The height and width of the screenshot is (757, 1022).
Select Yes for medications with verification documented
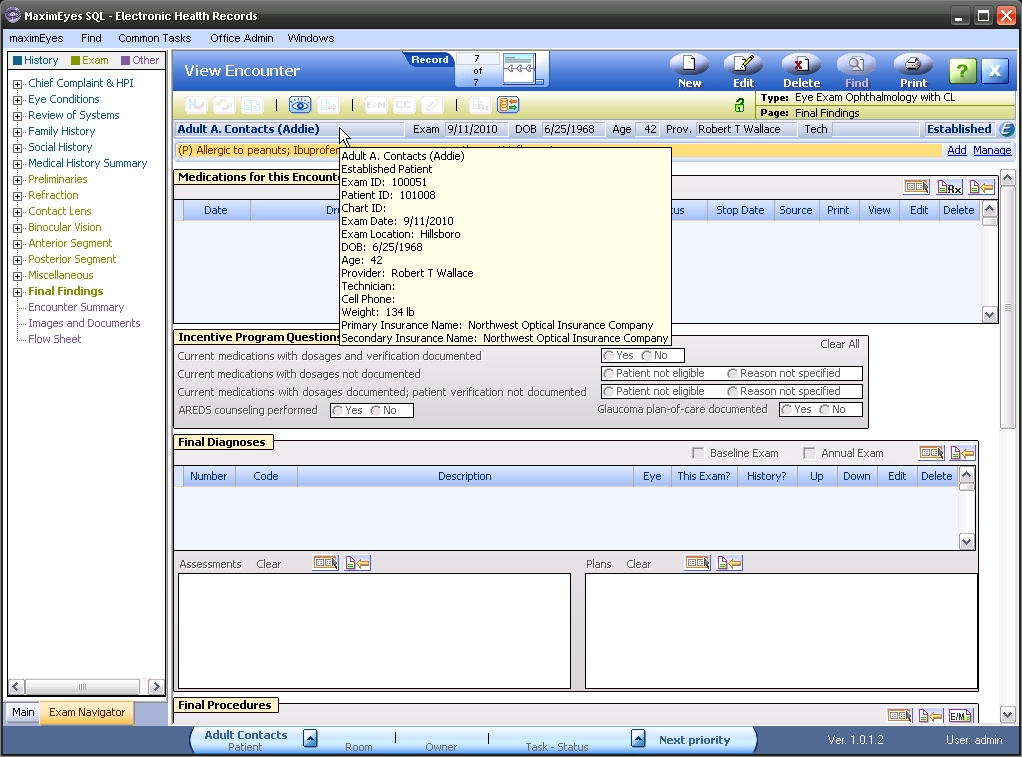(x=609, y=355)
